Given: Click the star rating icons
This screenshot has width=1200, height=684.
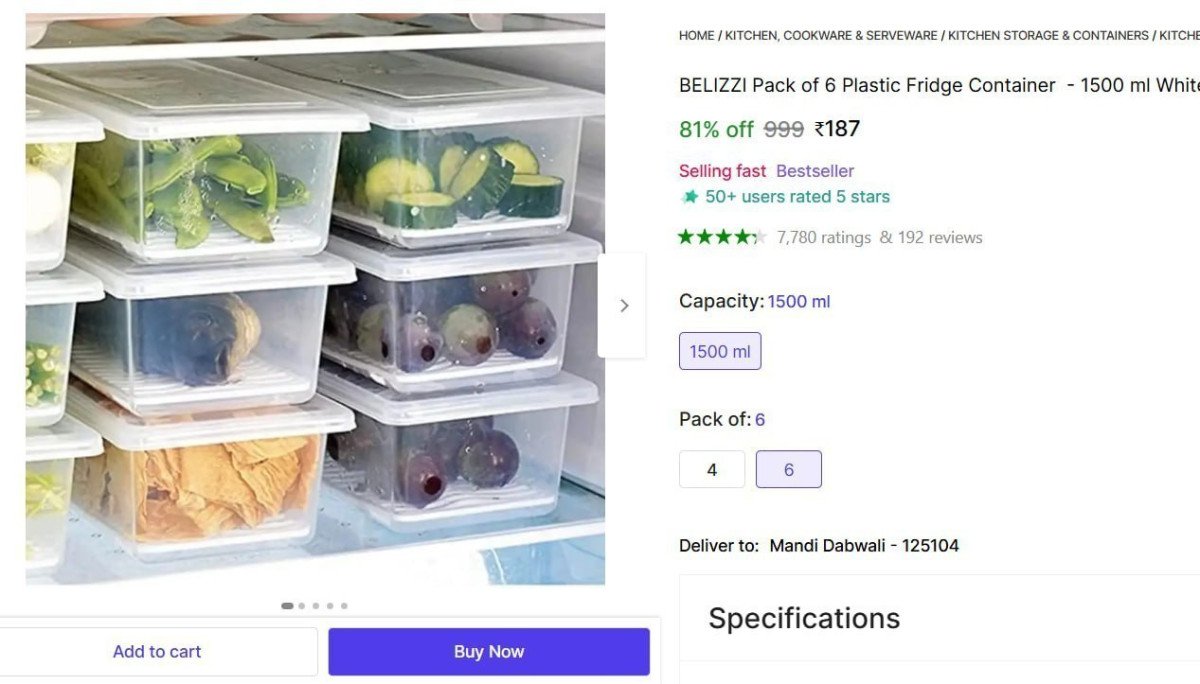Looking at the screenshot, I should 722,237.
